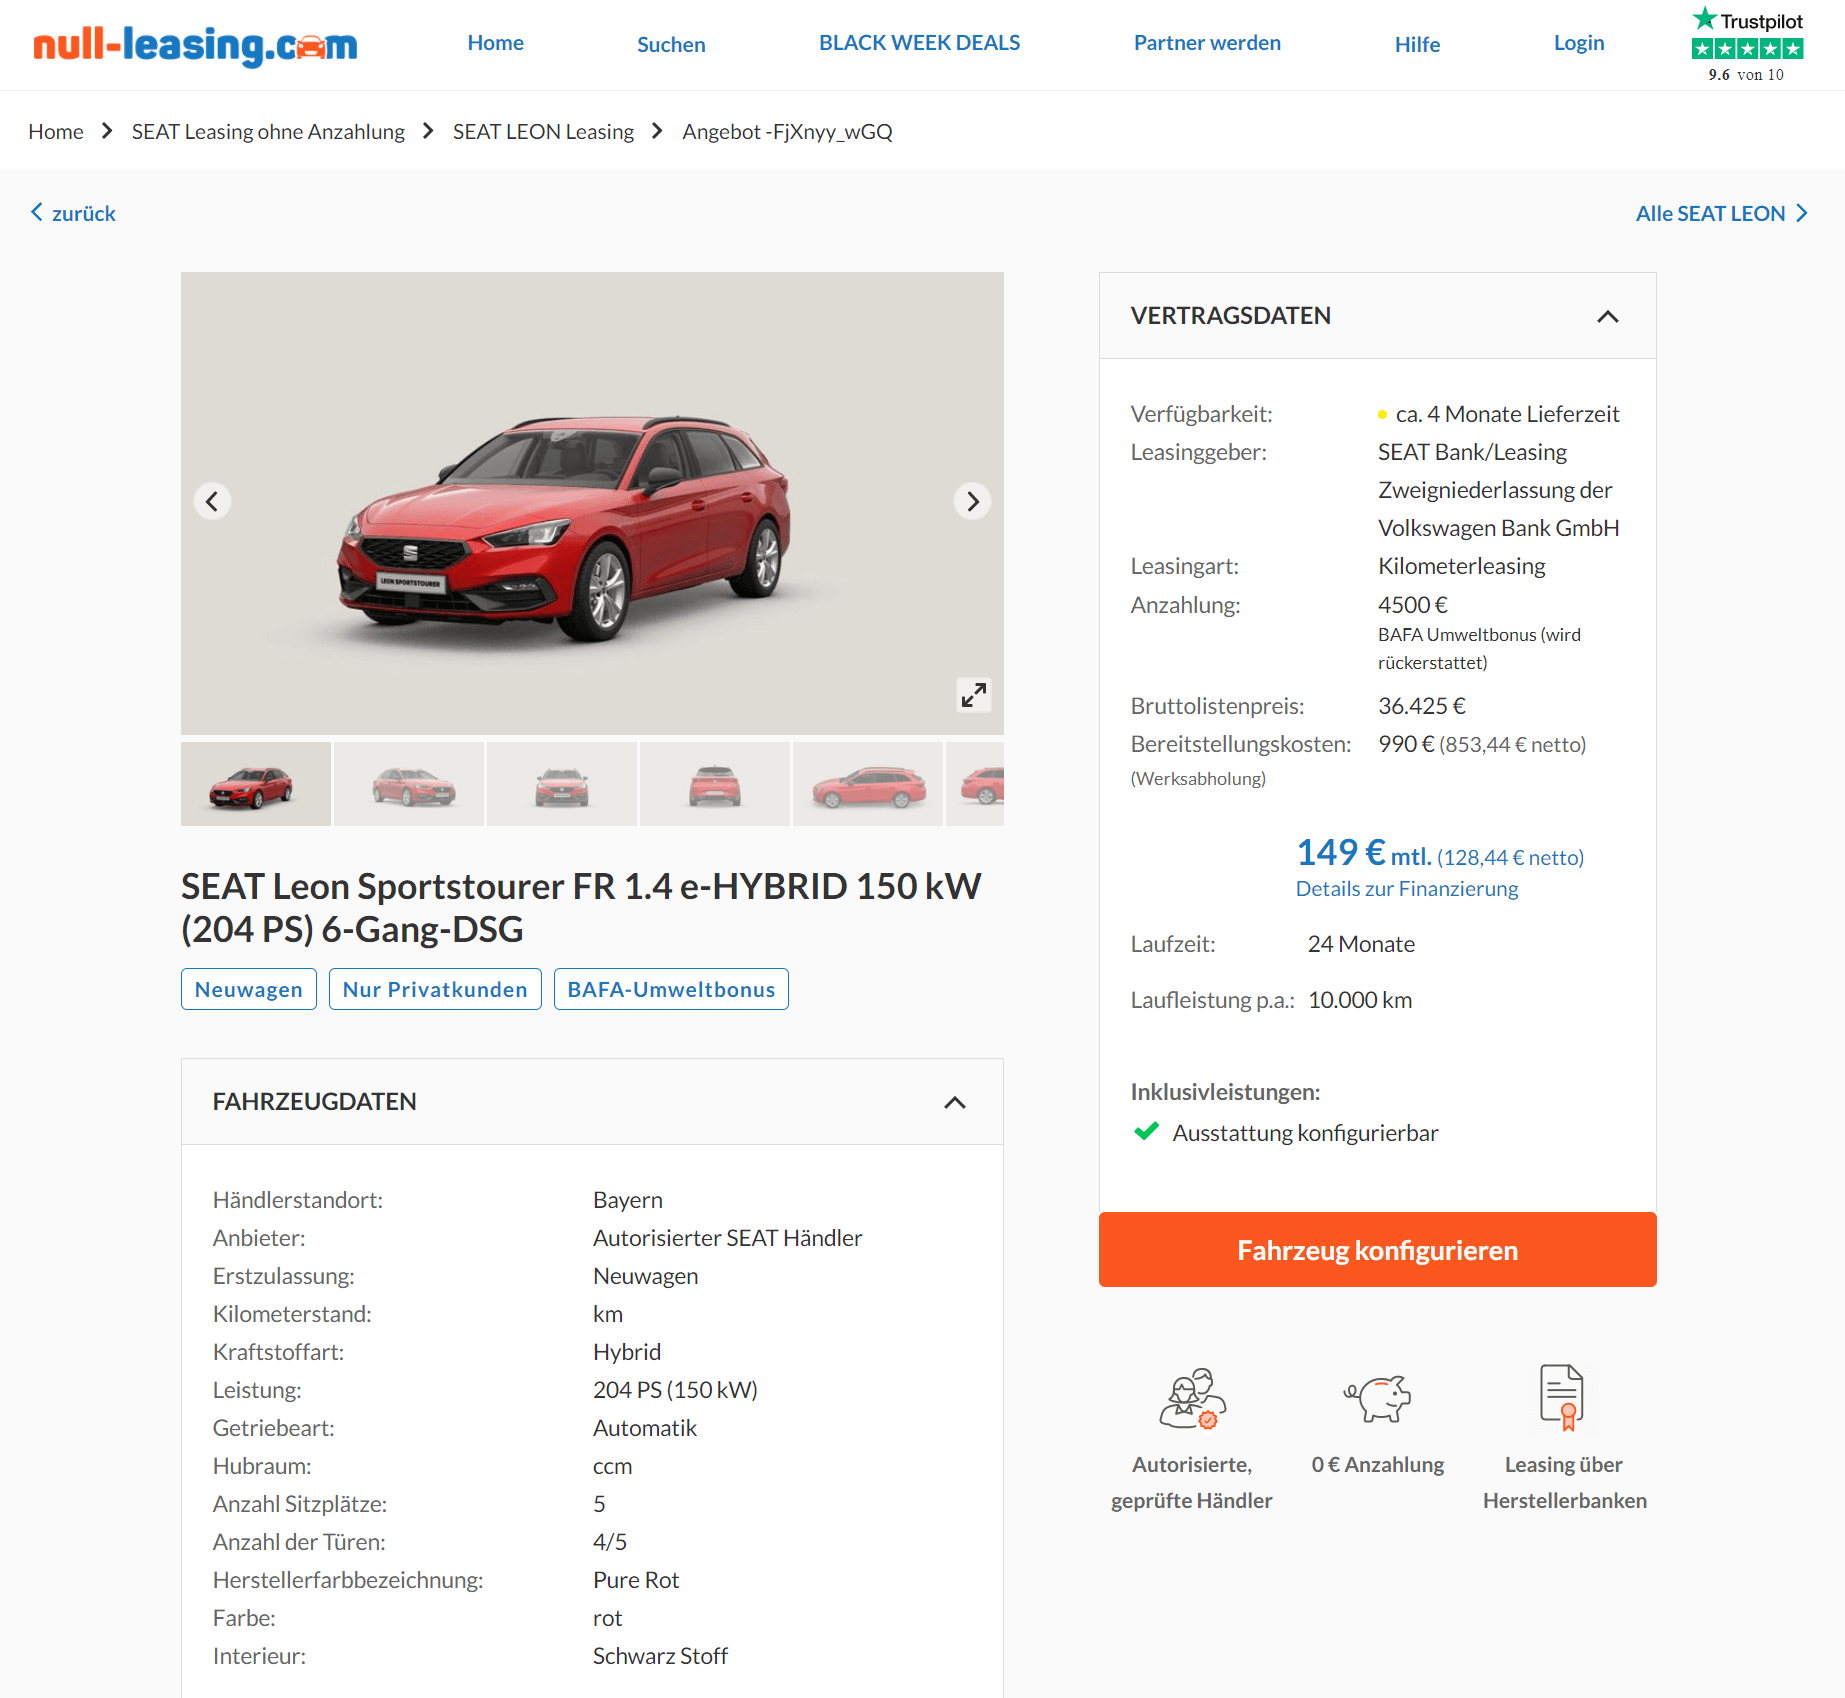Click the Kraftstoffart value Hybrid

click(x=627, y=1352)
